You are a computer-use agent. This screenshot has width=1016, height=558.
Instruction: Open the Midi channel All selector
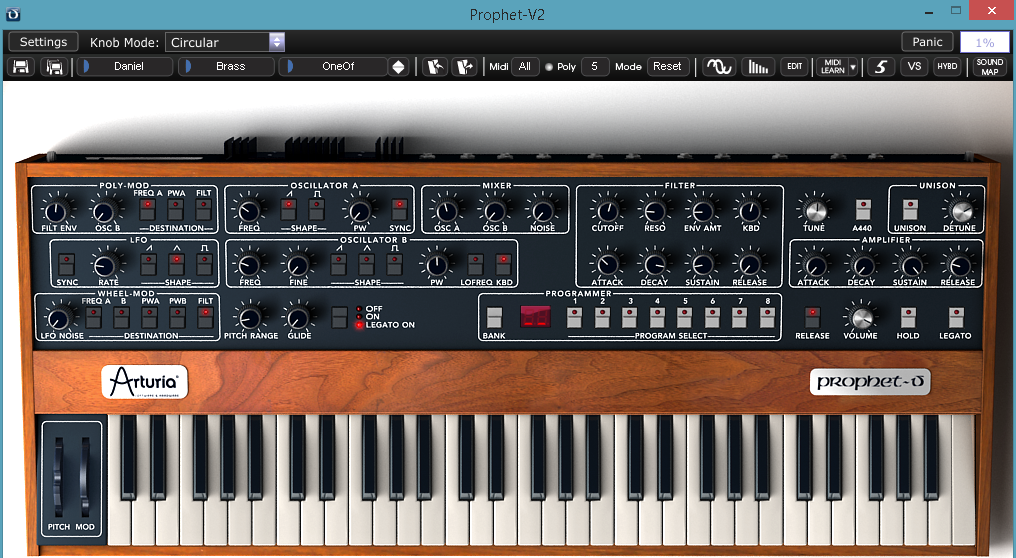(x=525, y=67)
